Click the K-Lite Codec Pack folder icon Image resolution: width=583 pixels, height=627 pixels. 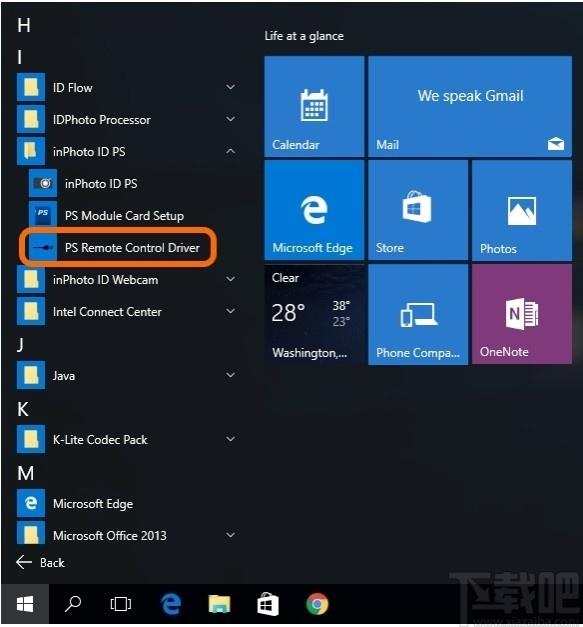tap(31, 439)
